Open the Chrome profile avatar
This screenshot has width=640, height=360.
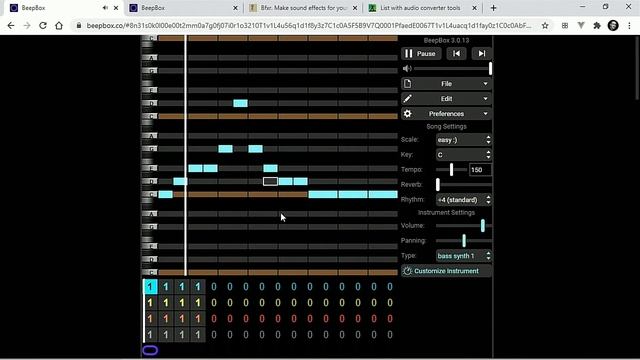(x=613, y=25)
